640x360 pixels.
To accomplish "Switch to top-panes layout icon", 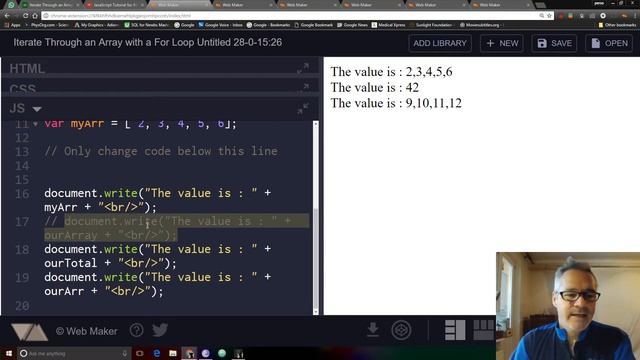I will point(484,330).
